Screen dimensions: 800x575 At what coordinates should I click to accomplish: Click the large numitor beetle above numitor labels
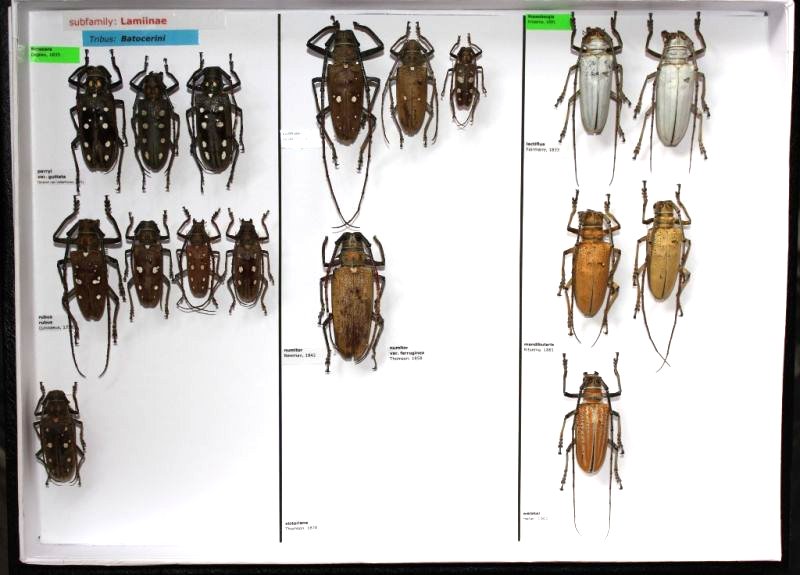pyautogui.click(x=351, y=297)
